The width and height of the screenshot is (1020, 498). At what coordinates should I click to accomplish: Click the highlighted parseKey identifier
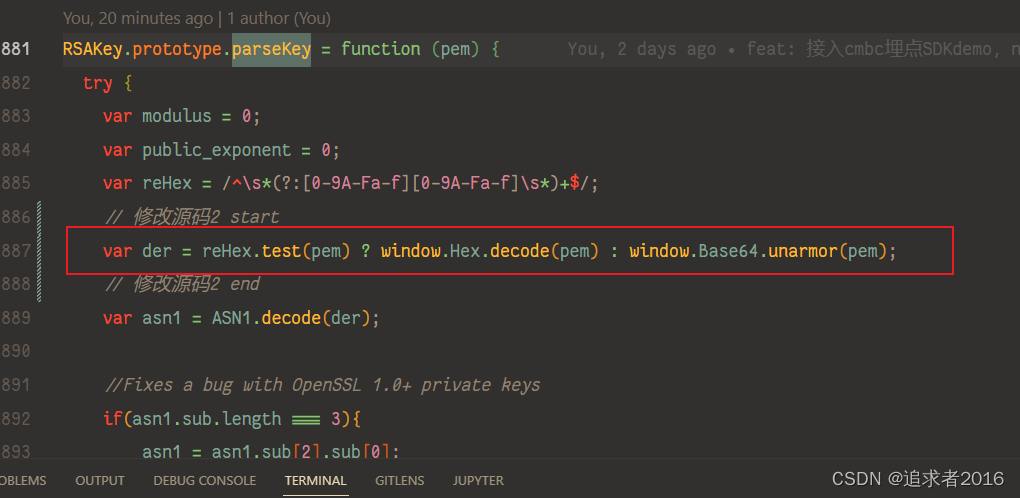[x=271, y=50]
